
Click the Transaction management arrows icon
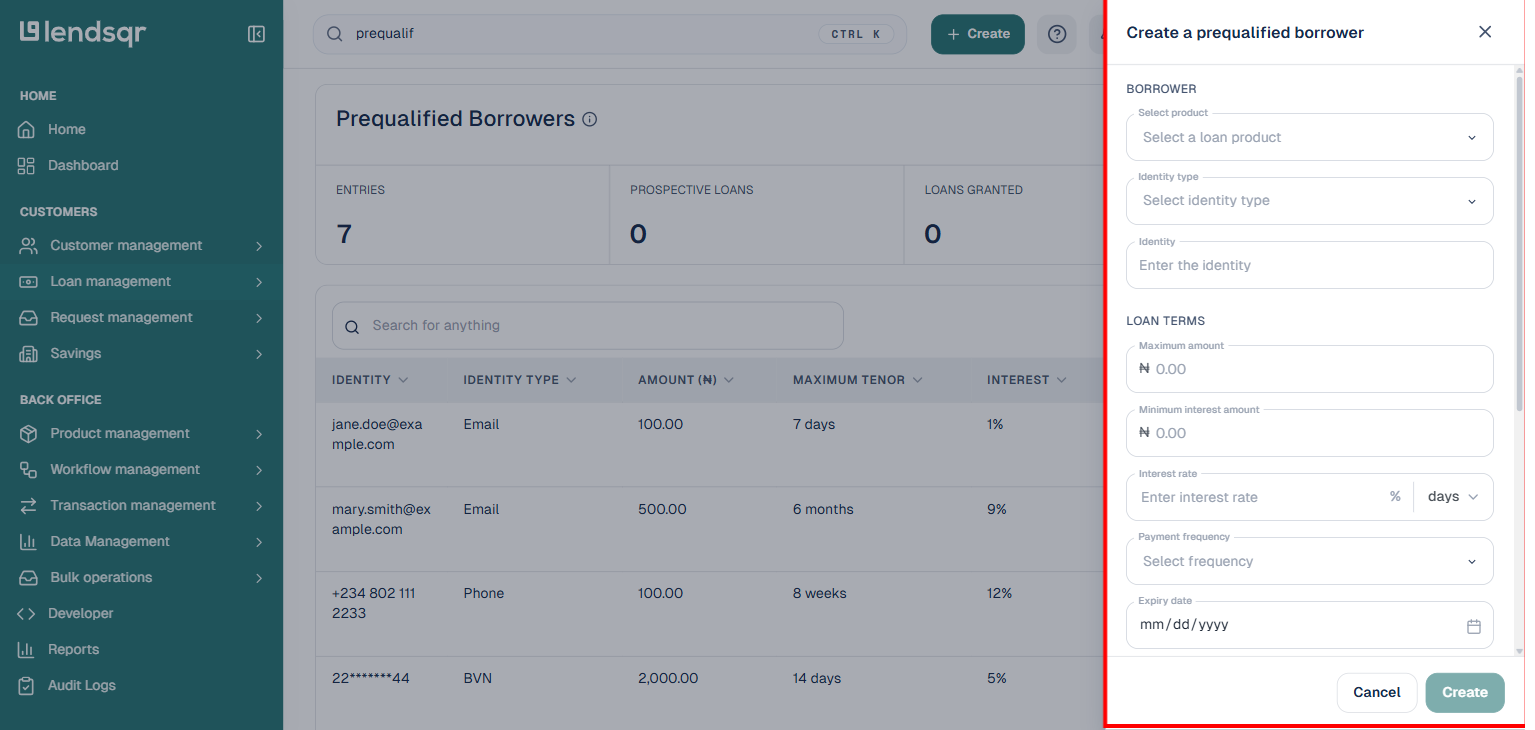pyautogui.click(x=29, y=505)
